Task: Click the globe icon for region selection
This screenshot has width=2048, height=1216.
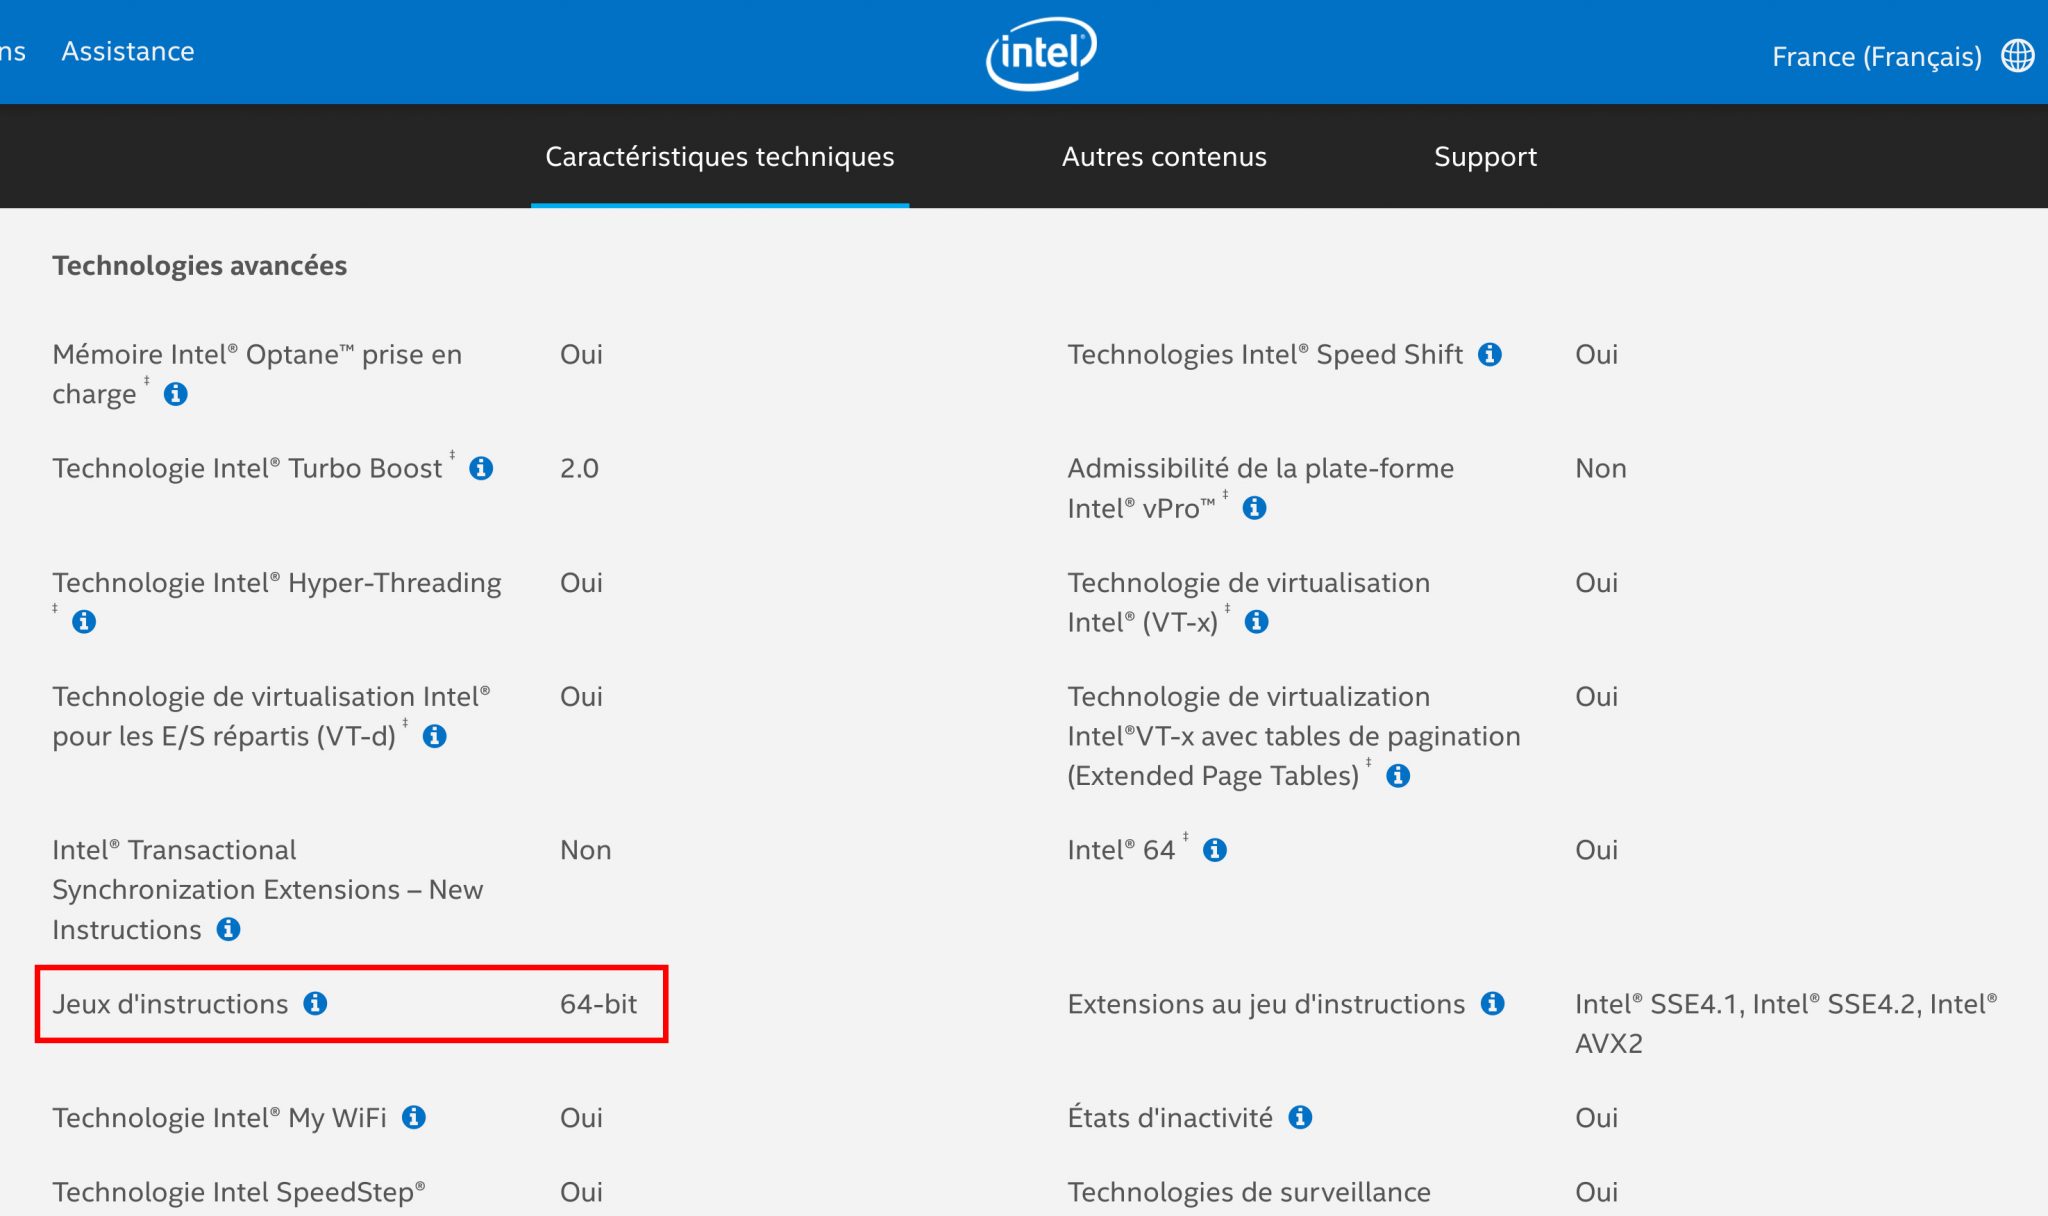Action: coord(2021,56)
